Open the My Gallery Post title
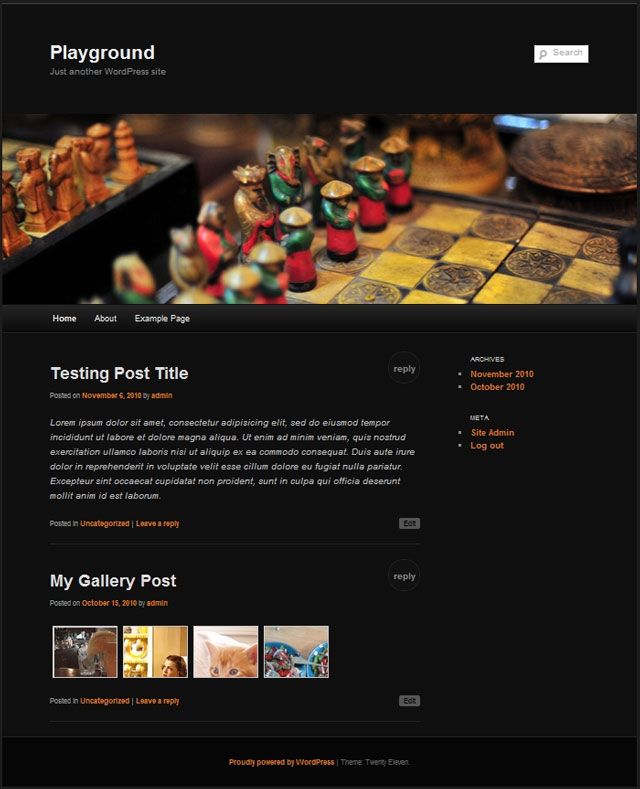The height and width of the screenshot is (789, 640). pos(113,581)
